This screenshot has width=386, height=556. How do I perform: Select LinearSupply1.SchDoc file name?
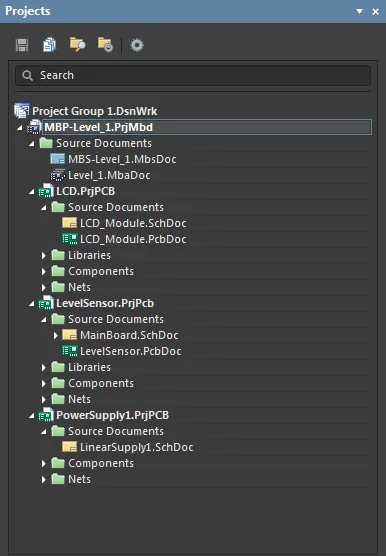137,447
